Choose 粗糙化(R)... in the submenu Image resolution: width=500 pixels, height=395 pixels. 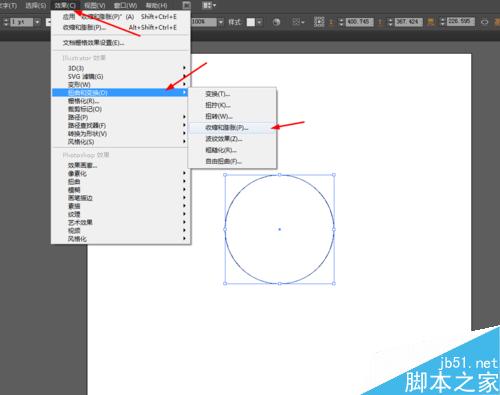pos(232,150)
